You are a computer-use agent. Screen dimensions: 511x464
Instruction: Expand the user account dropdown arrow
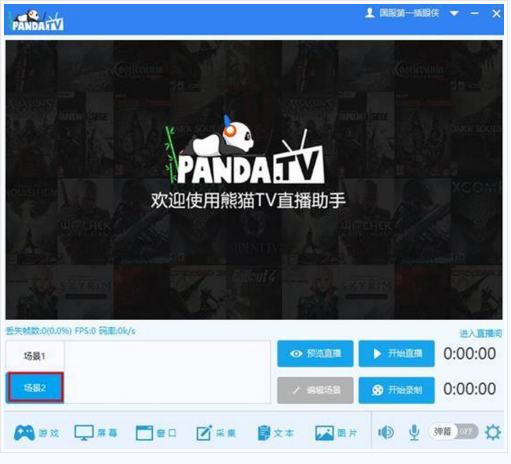(x=454, y=14)
